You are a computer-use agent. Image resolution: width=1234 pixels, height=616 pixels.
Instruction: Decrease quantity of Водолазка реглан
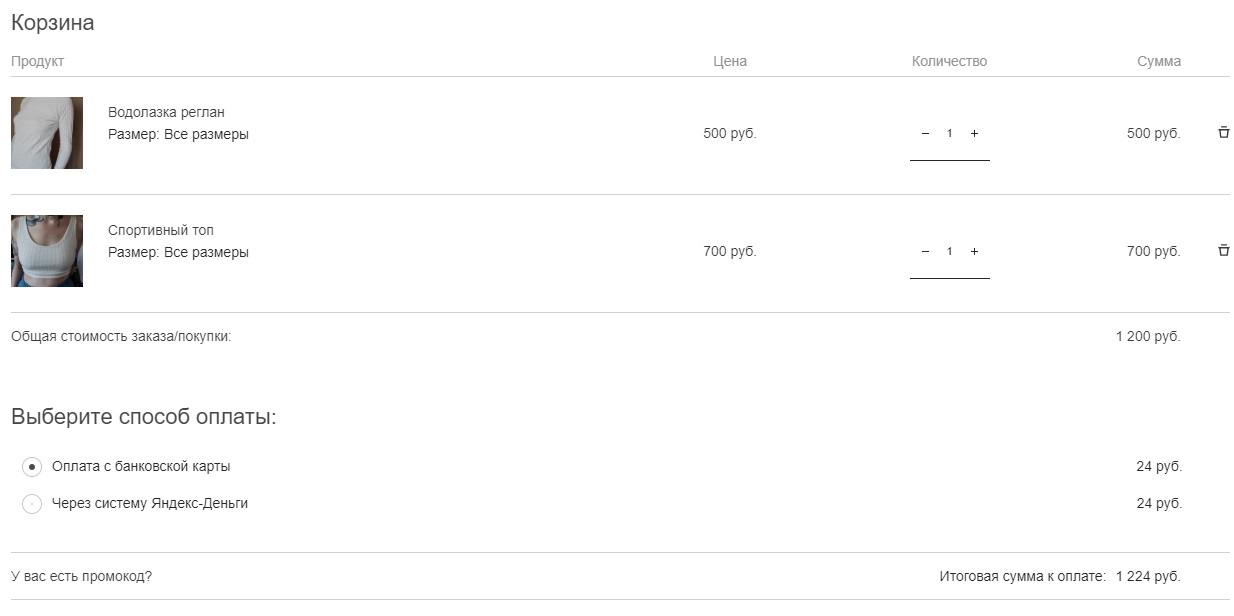pyautogui.click(x=925, y=134)
